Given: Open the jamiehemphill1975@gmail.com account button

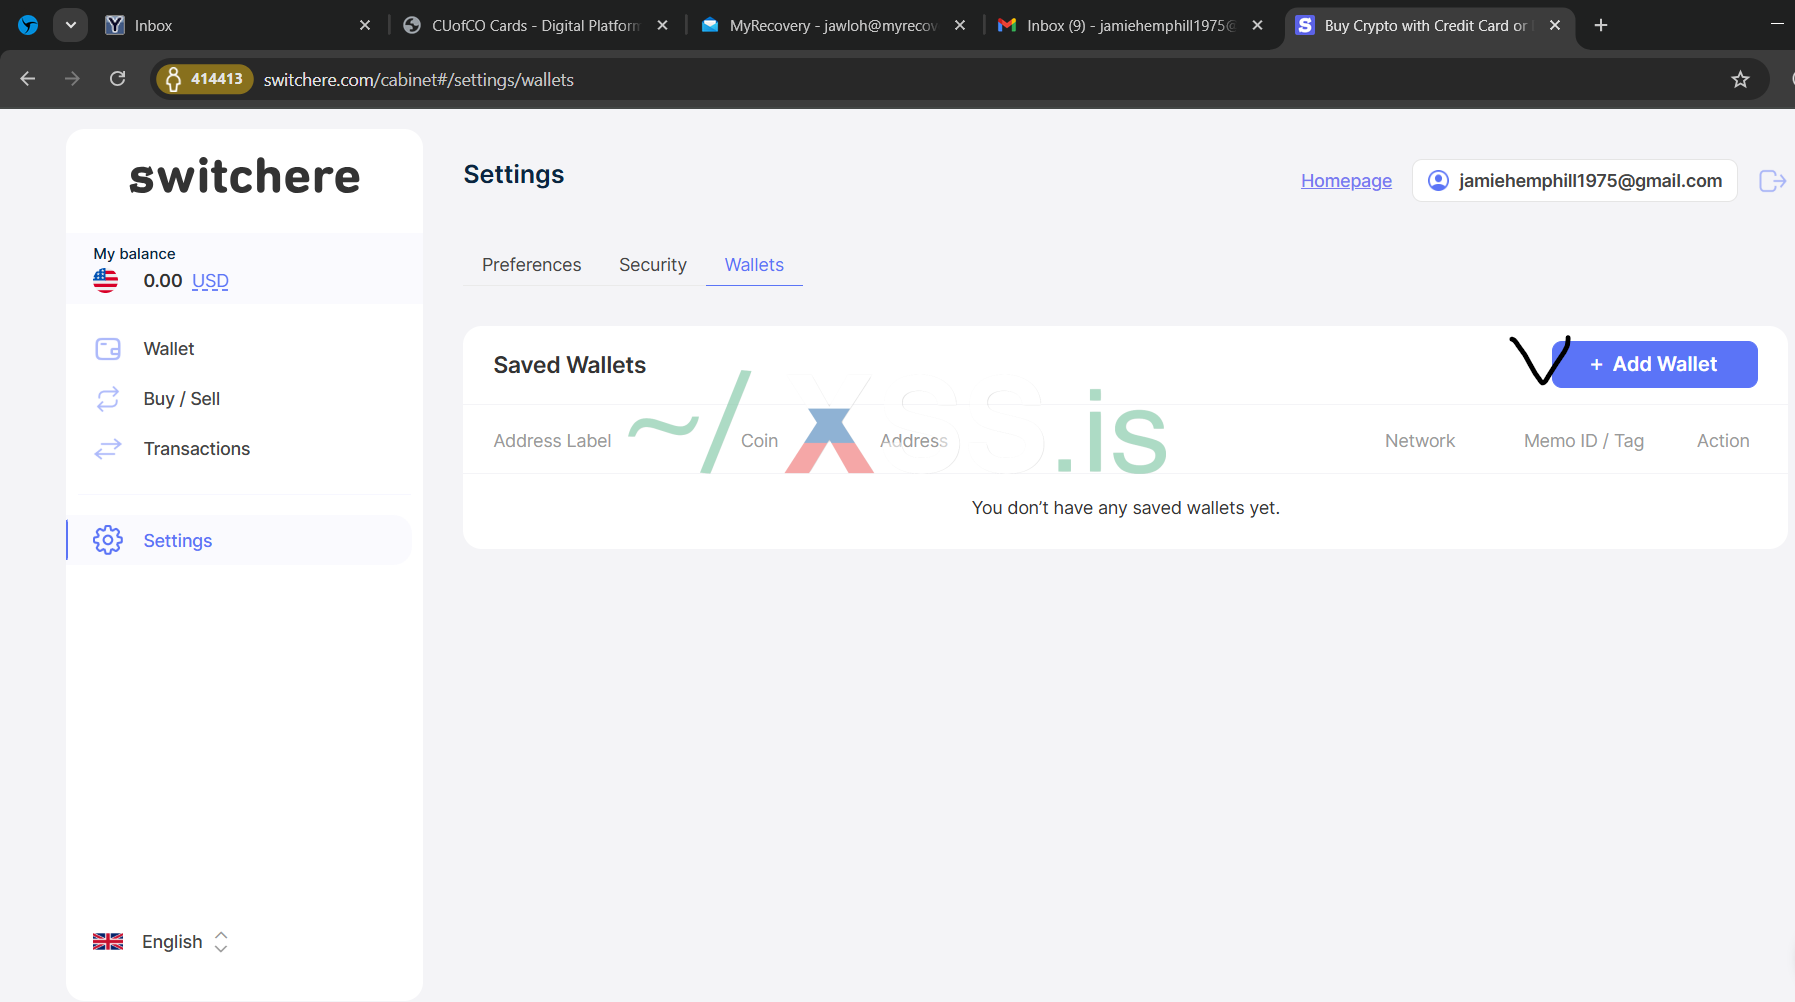Looking at the screenshot, I should click(x=1575, y=181).
